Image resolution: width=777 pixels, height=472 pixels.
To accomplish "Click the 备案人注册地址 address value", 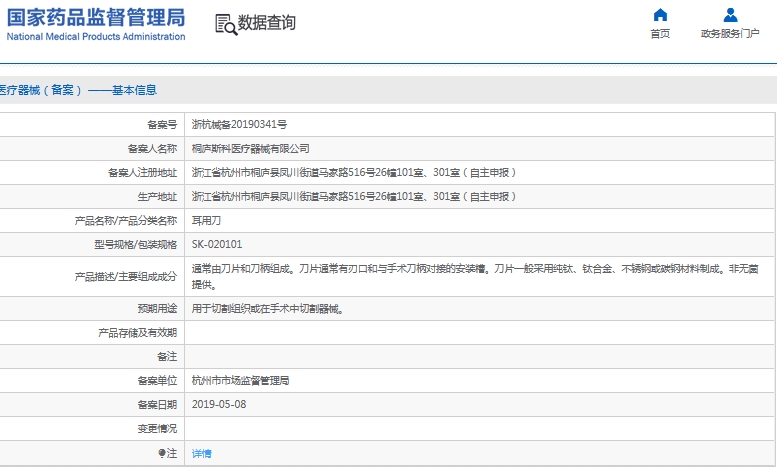I will tap(354, 172).
